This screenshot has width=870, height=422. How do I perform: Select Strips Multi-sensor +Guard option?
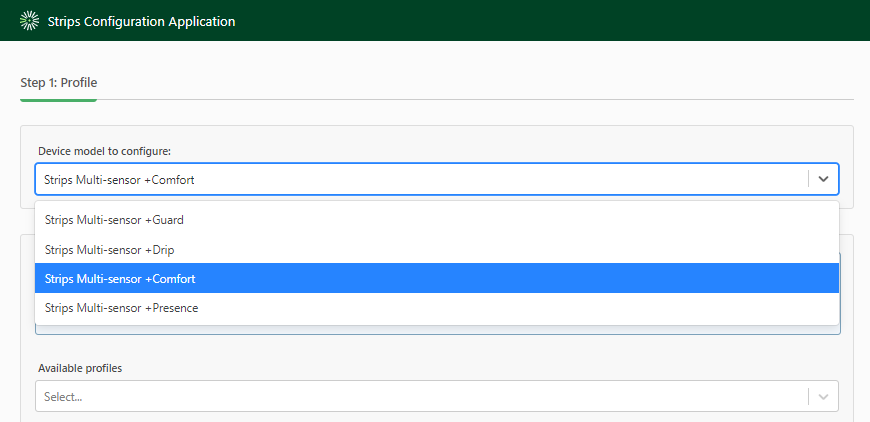pos(437,220)
